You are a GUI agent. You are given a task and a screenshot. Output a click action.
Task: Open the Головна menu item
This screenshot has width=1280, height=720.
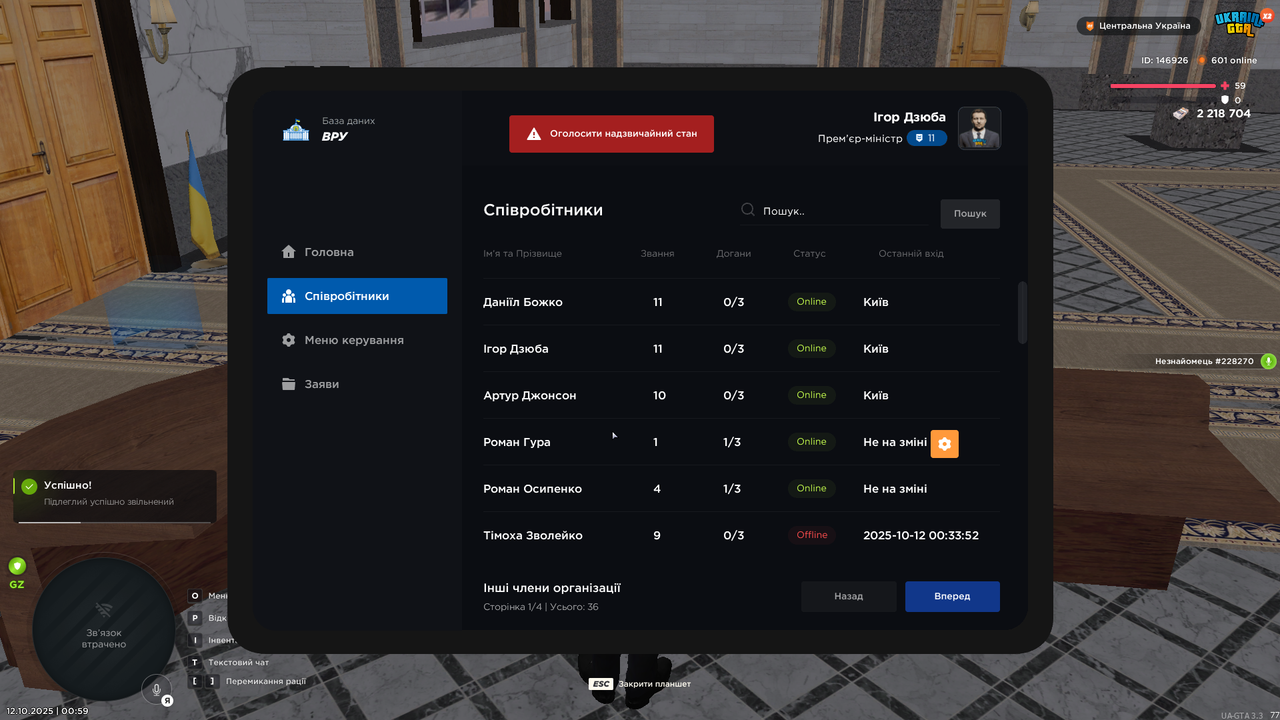(x=357, y=252)
